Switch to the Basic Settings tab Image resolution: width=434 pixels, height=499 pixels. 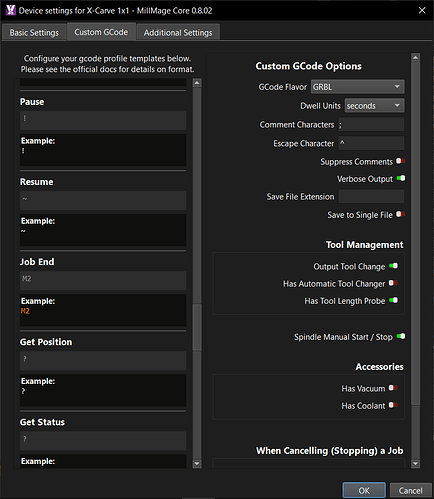coord(34,33)
